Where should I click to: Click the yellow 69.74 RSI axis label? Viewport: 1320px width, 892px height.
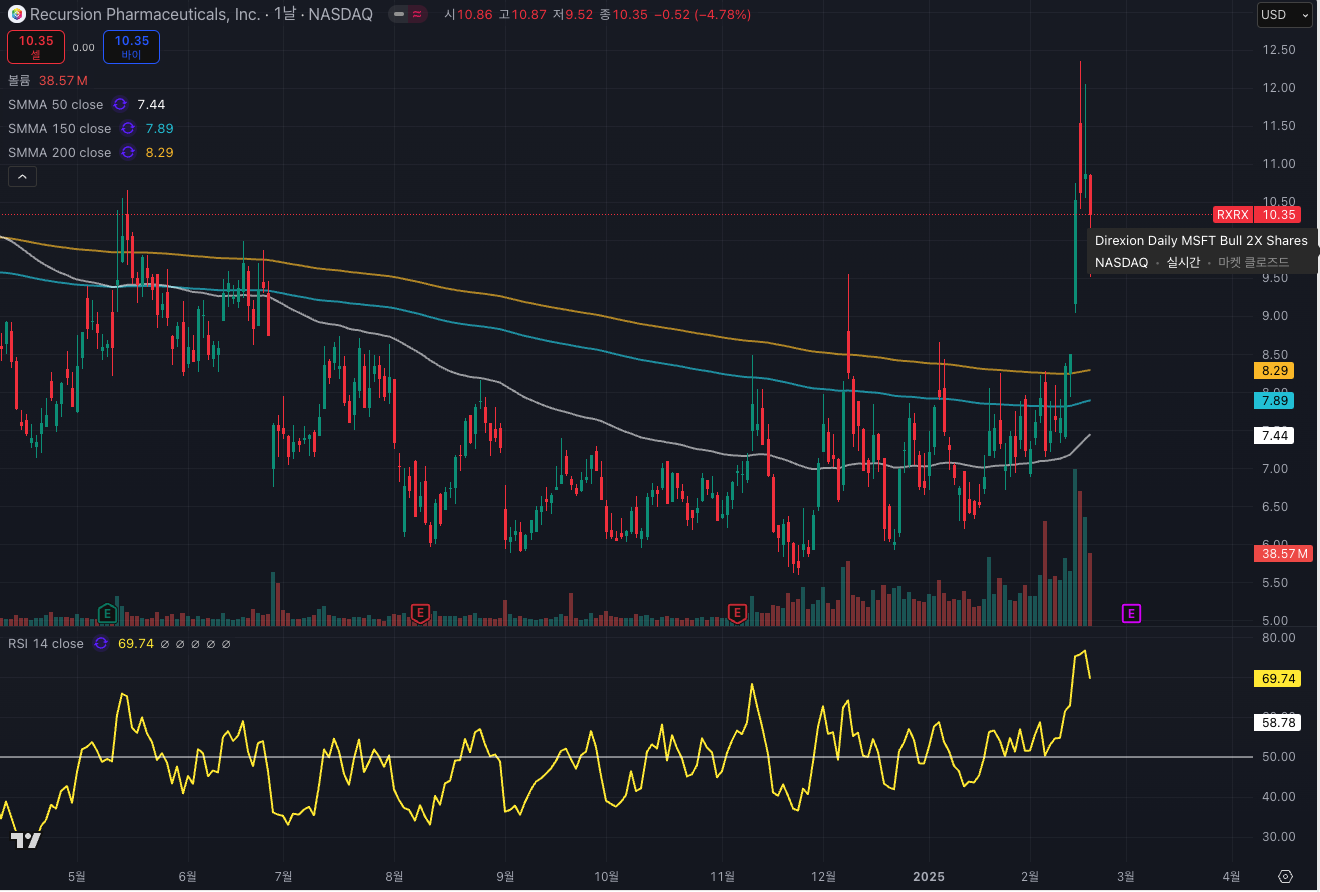[1277, 678]
